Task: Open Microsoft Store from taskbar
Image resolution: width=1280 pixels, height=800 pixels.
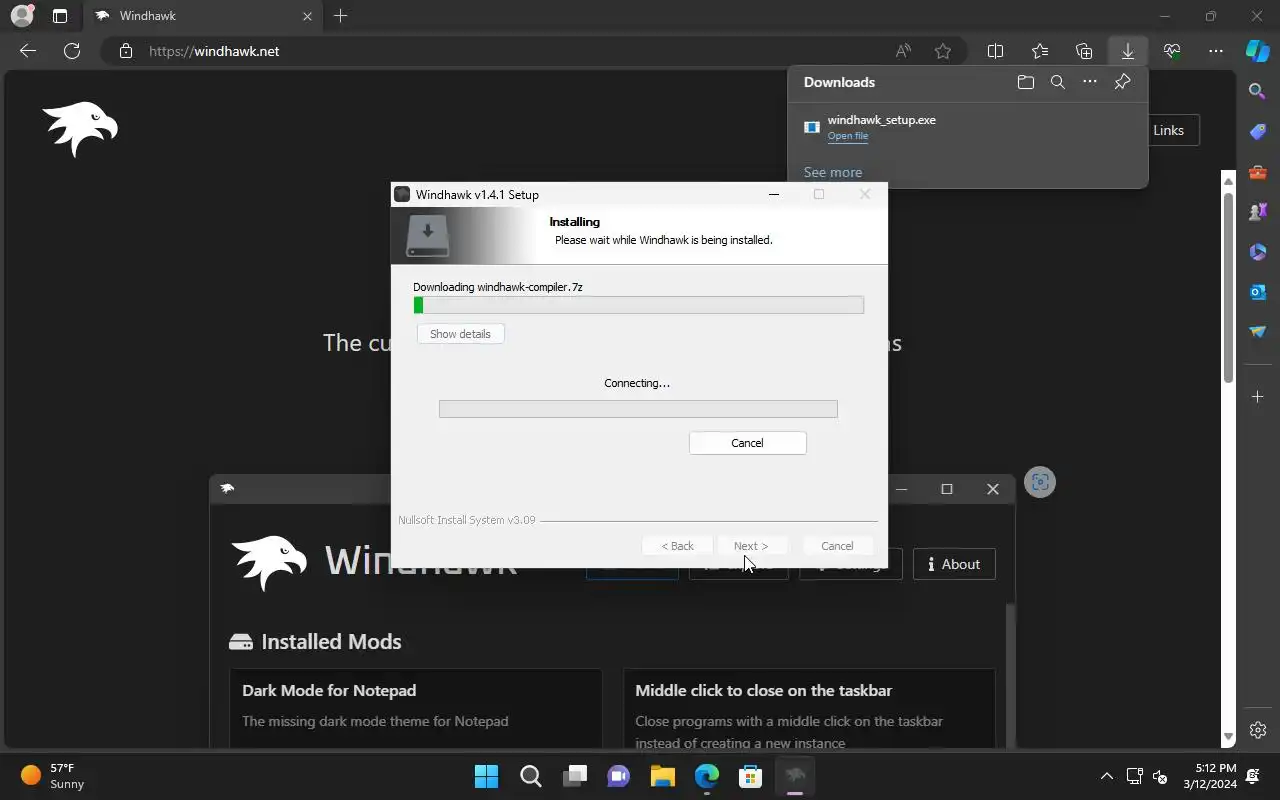Action: coord(751,776)
